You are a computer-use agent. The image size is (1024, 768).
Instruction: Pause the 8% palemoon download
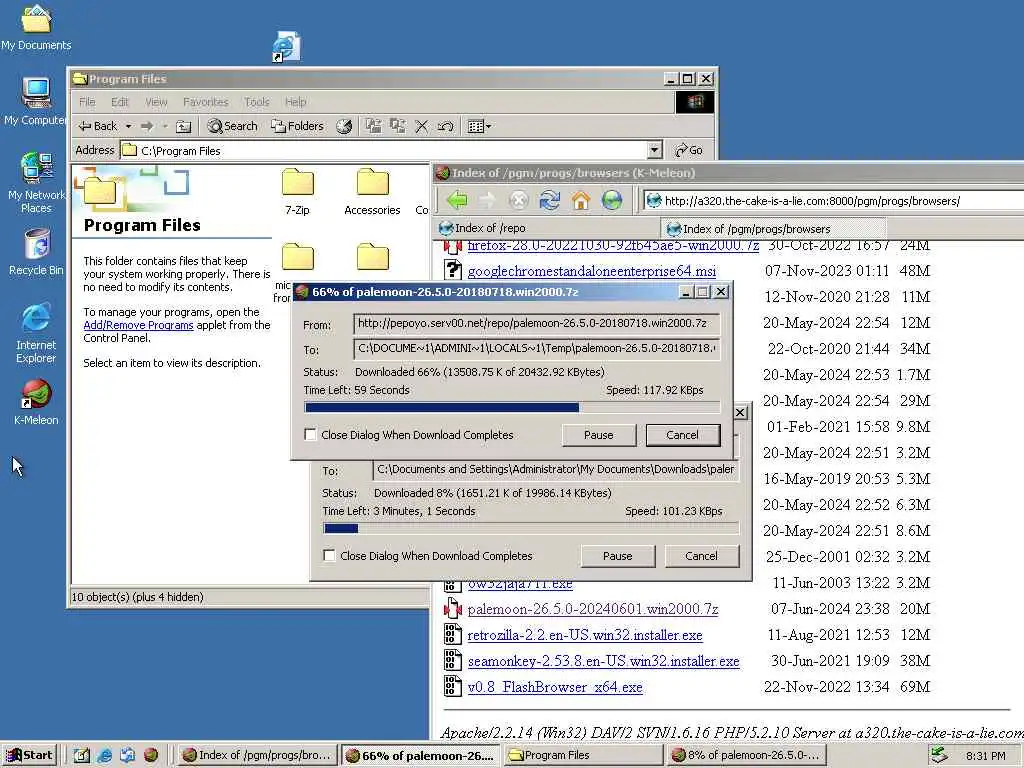coord(617,556)
